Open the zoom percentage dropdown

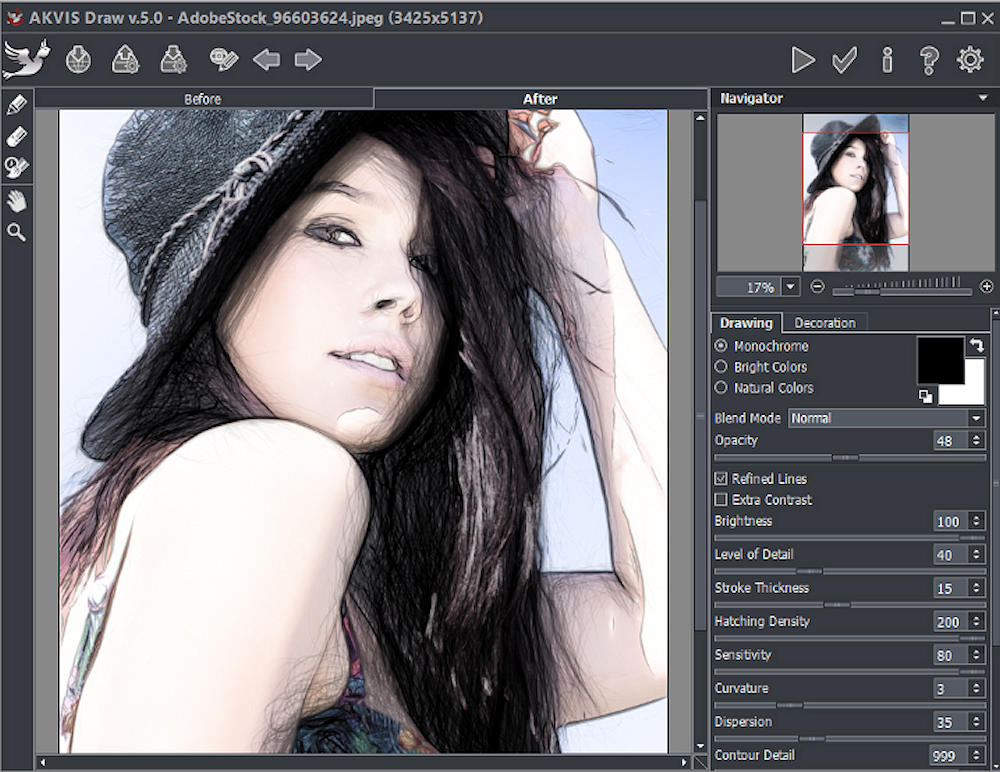(791, 287)
